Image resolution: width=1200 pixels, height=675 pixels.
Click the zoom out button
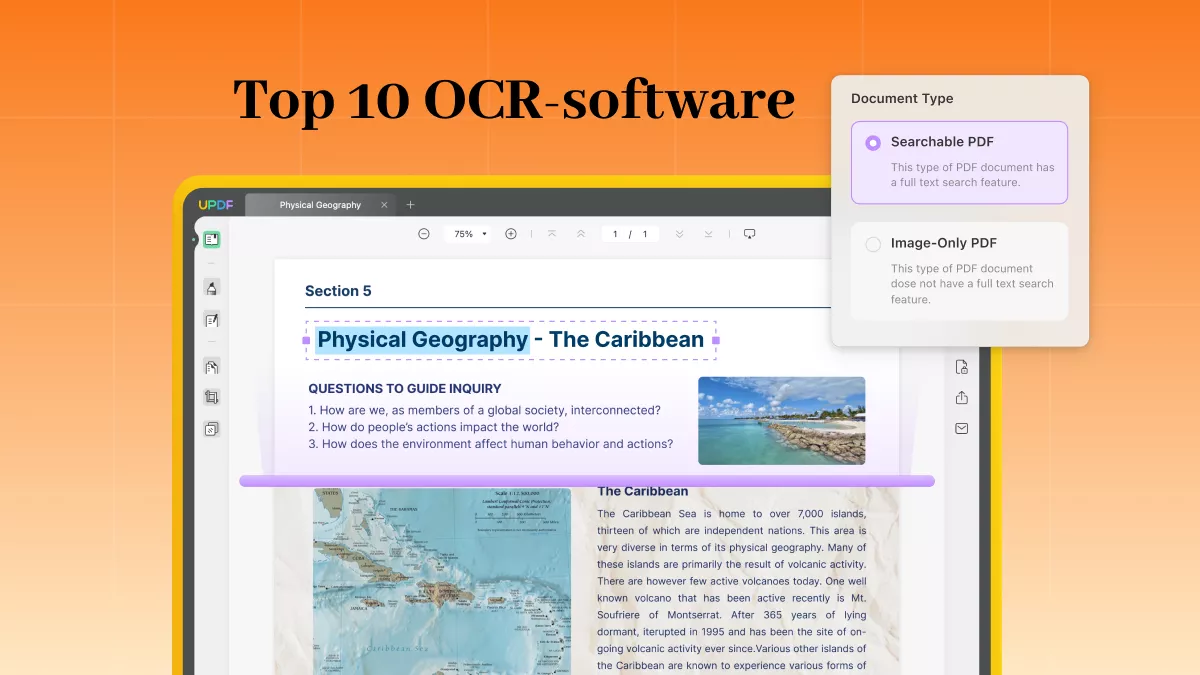[423, 233]
